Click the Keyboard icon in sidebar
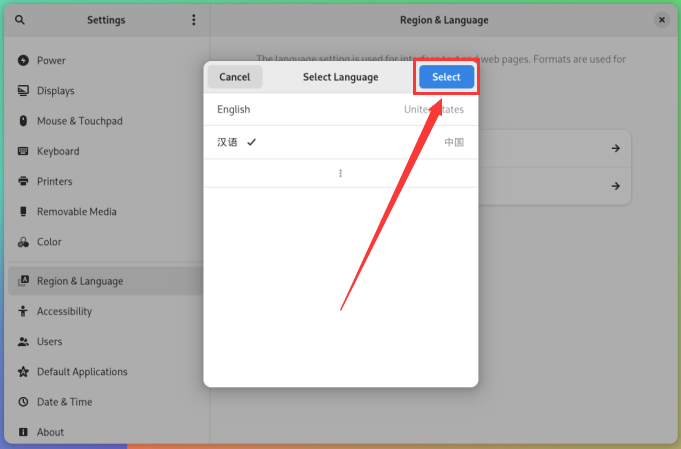The image size is (681, 449). click(x=23, y=151)
